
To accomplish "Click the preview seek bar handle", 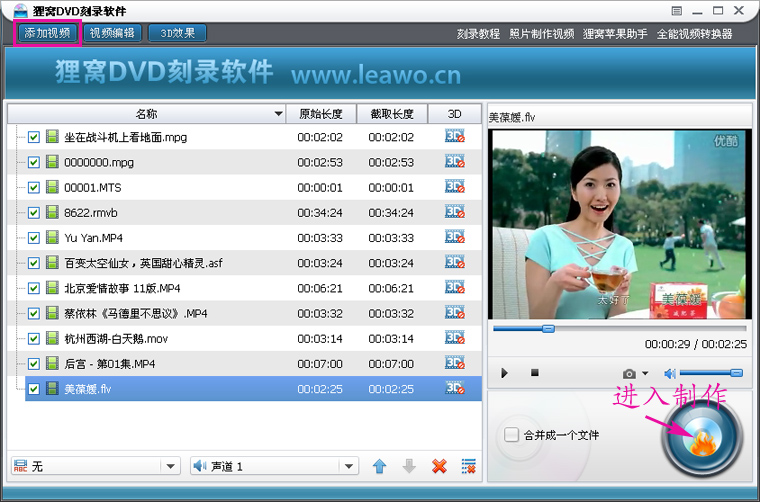I will [x=548, y=329].
